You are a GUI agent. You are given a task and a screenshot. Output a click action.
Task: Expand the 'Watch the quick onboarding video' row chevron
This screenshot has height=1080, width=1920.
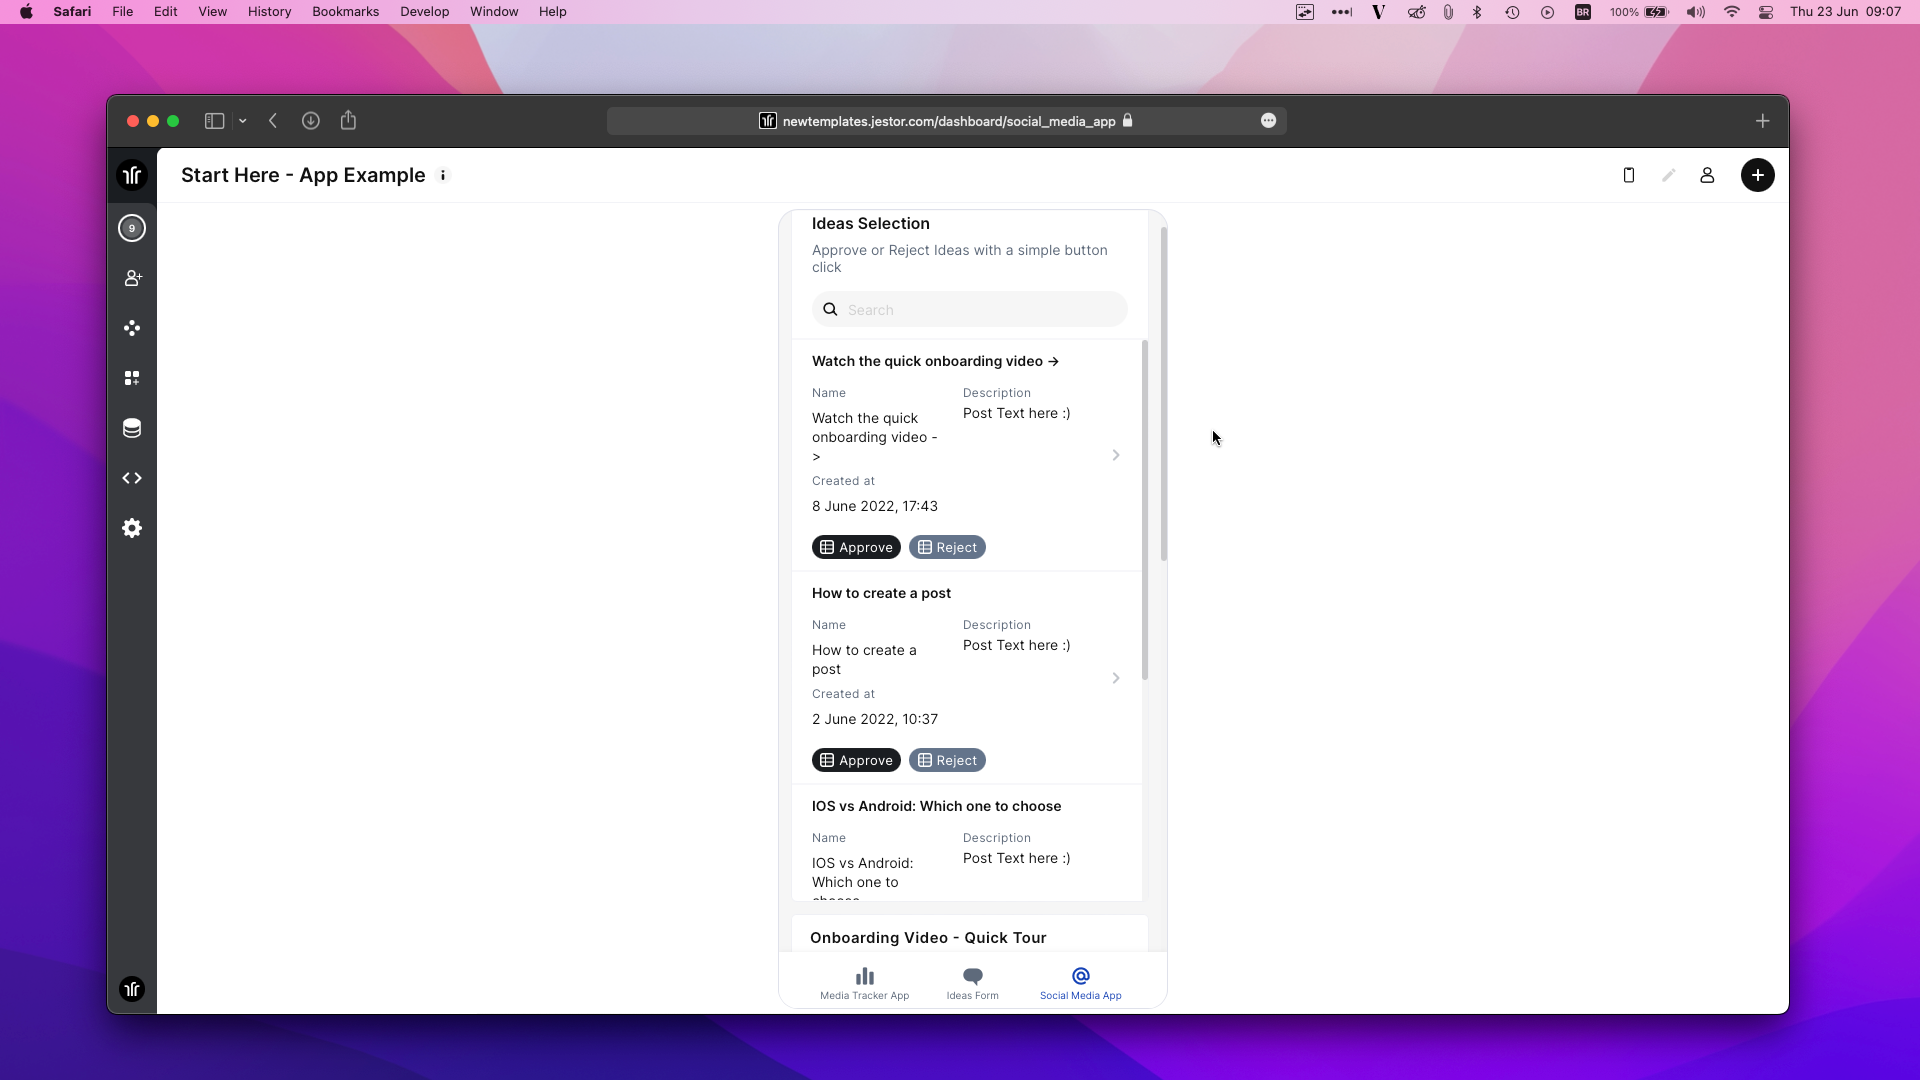[x=1116, y=455]
